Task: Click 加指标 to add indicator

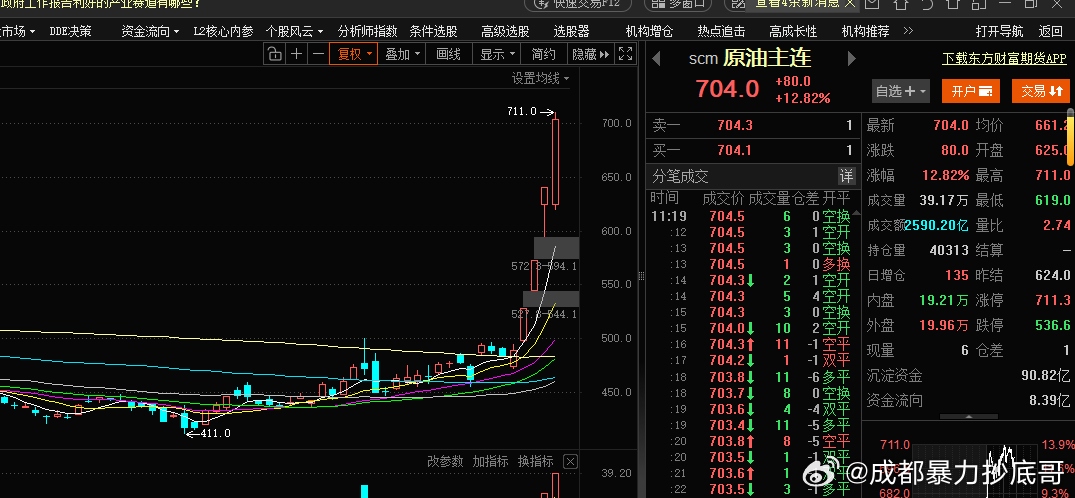Action: click(490, 461)
